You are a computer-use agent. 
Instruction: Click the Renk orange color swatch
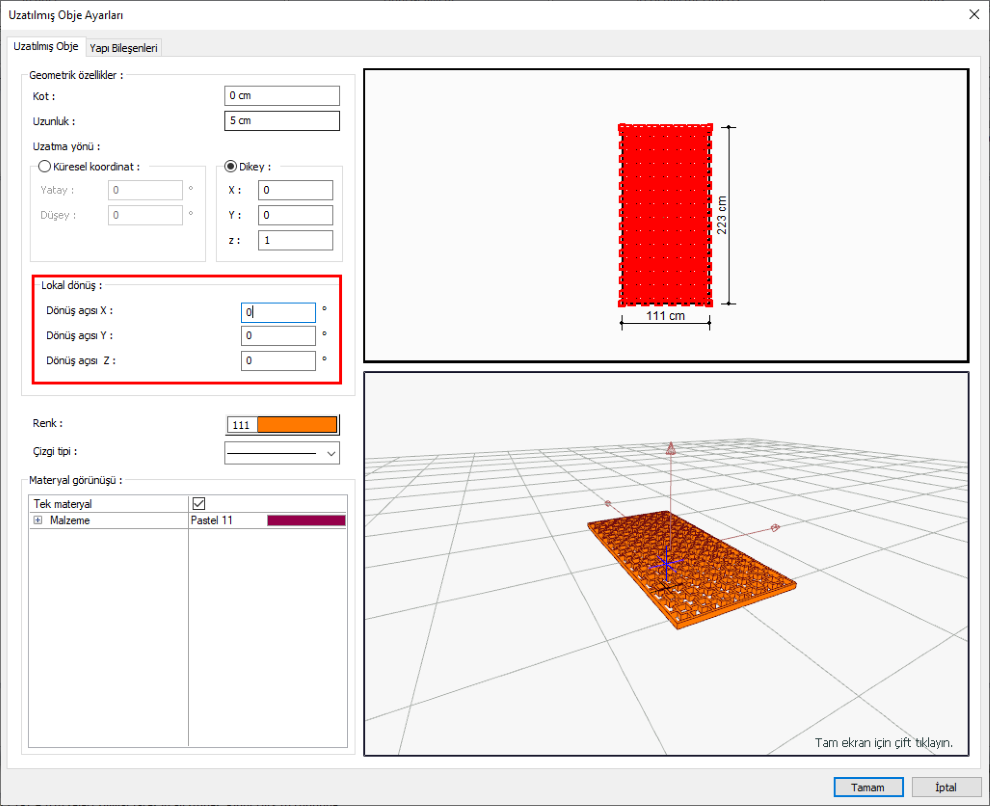pos(296,425)
